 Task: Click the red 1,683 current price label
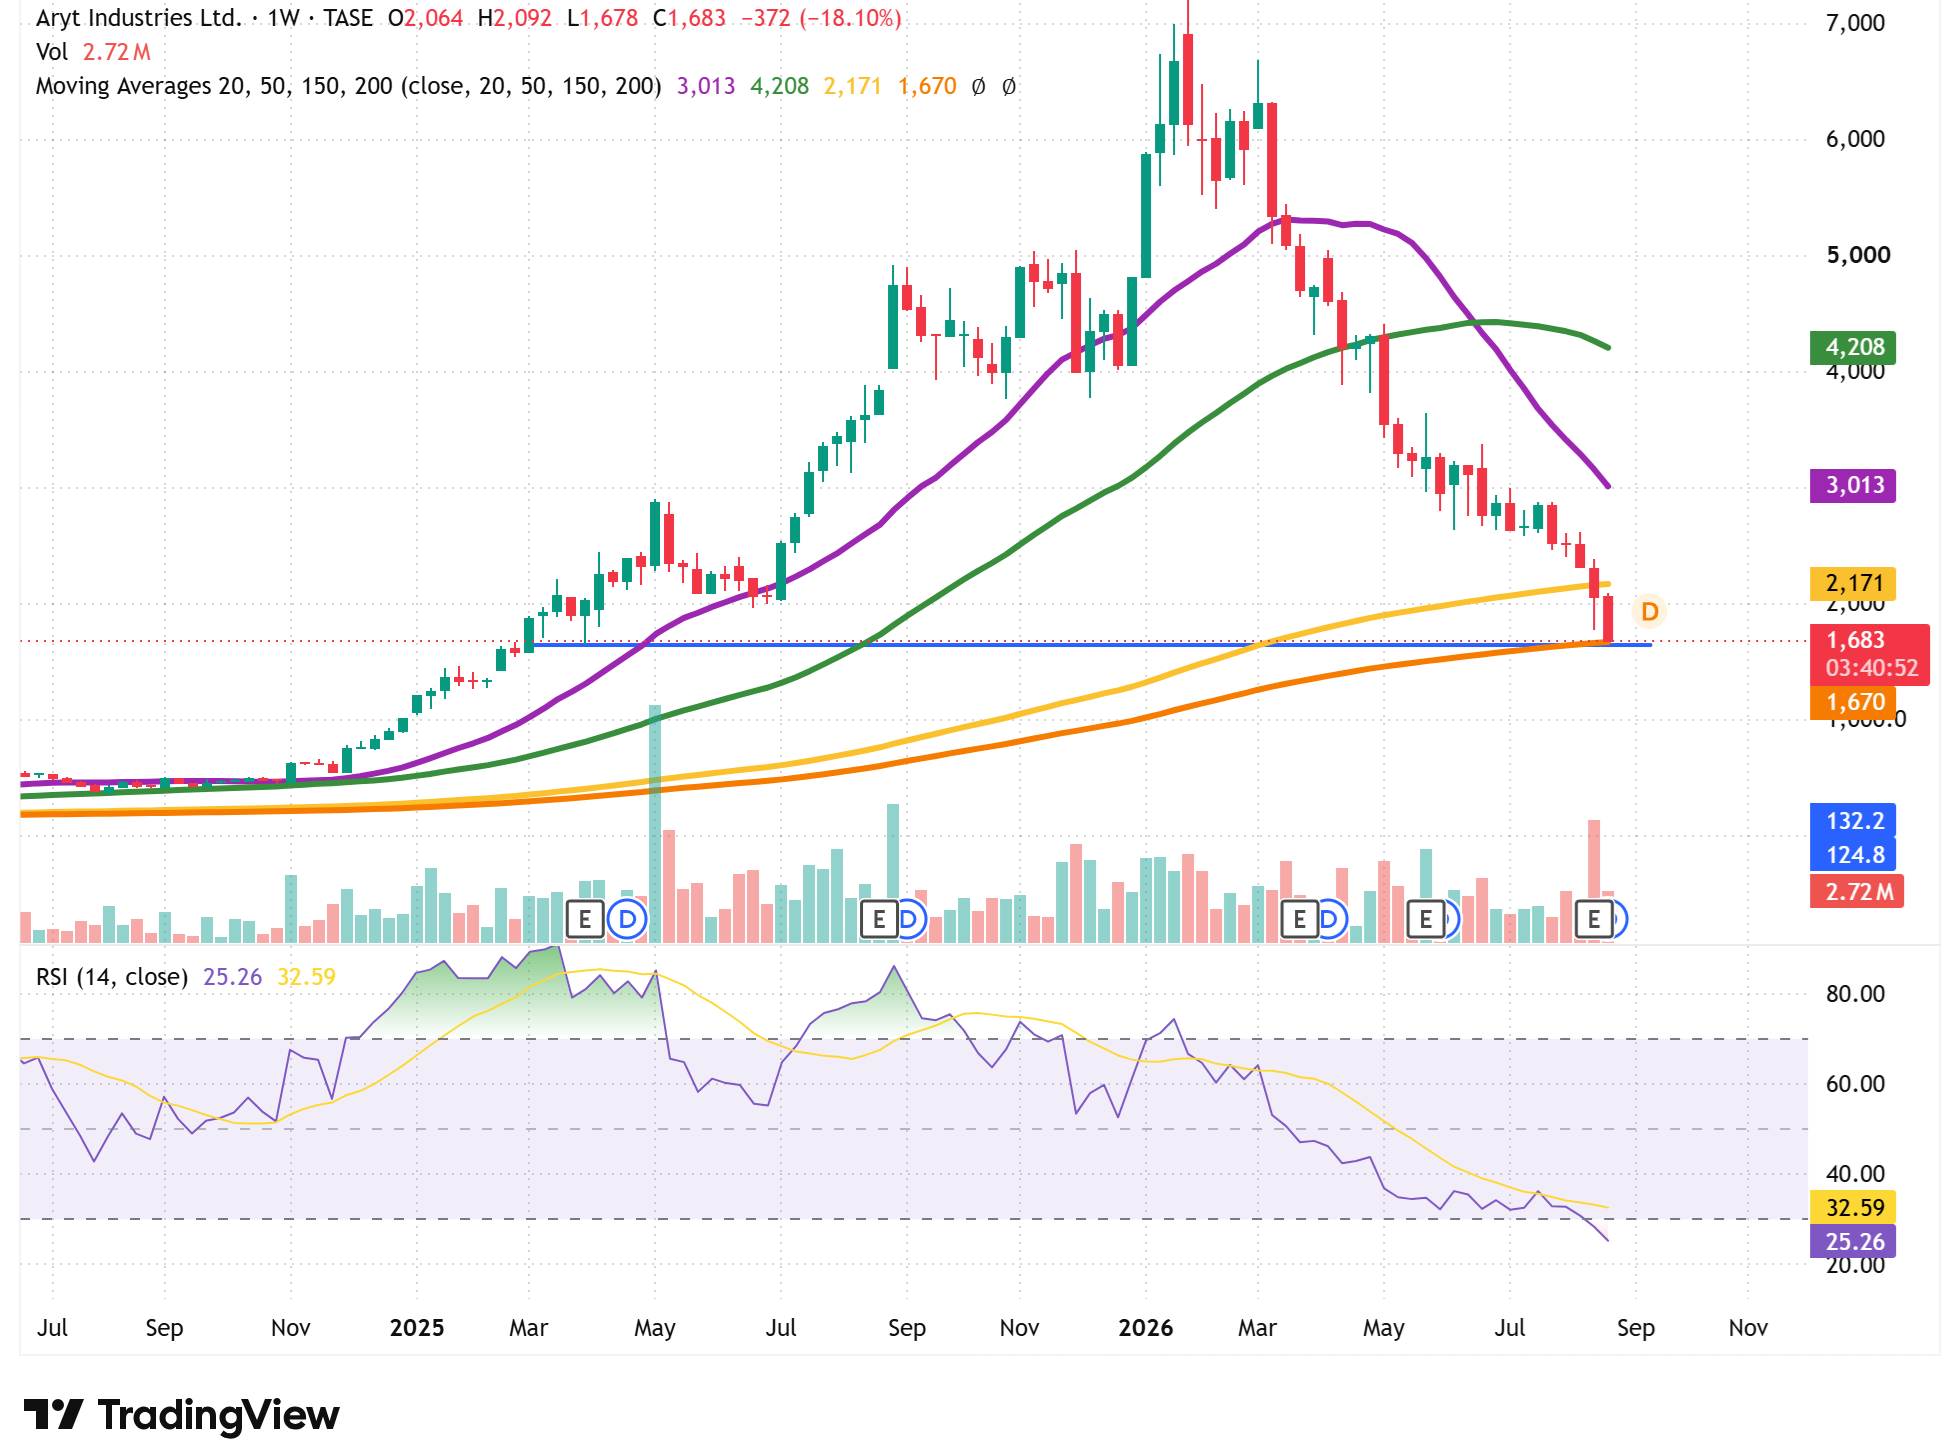coord(1869,654)
